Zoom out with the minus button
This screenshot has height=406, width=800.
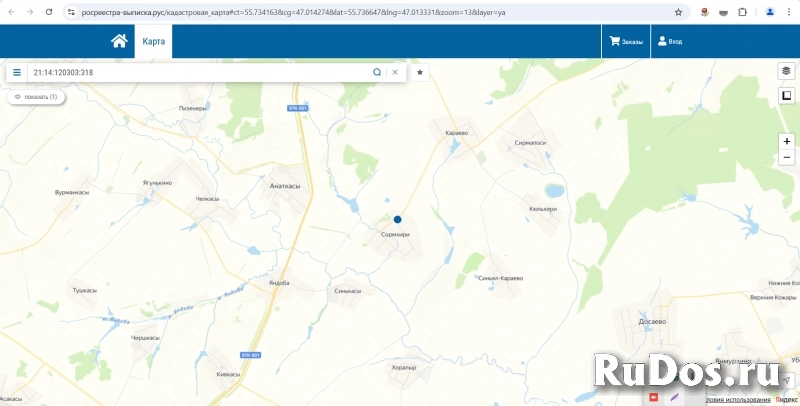click(x=786, y=158)
